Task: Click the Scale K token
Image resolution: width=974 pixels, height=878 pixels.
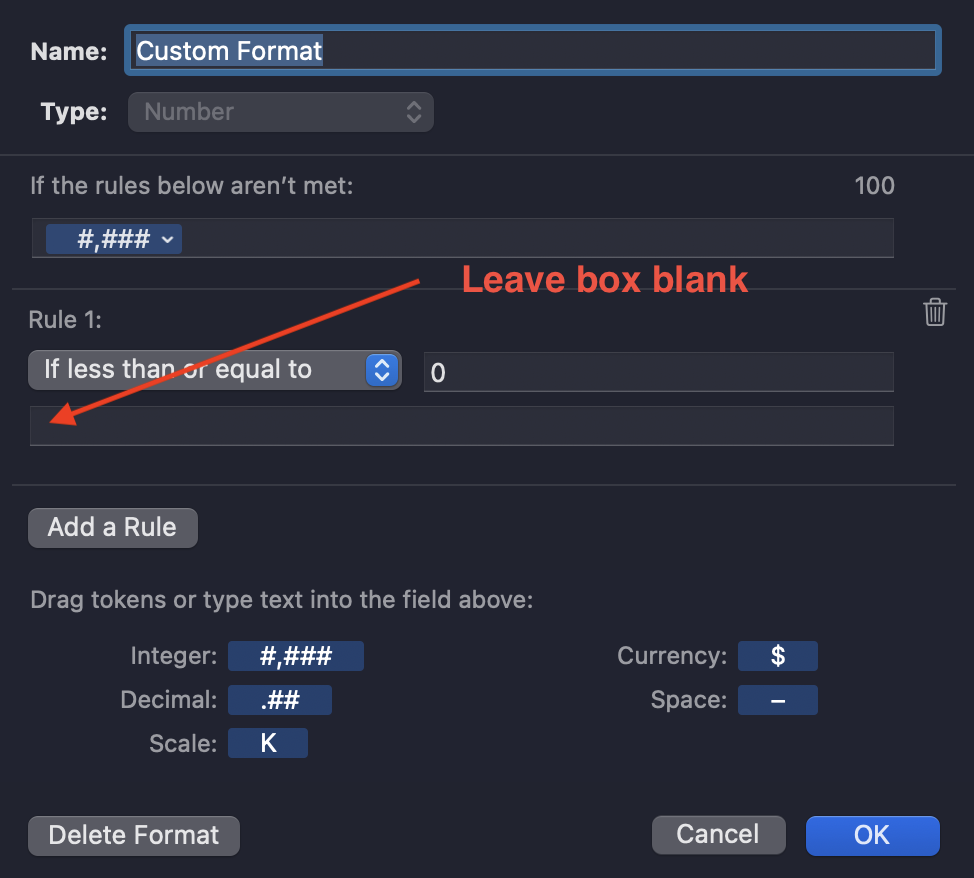Action: click(x=267, y=744)
